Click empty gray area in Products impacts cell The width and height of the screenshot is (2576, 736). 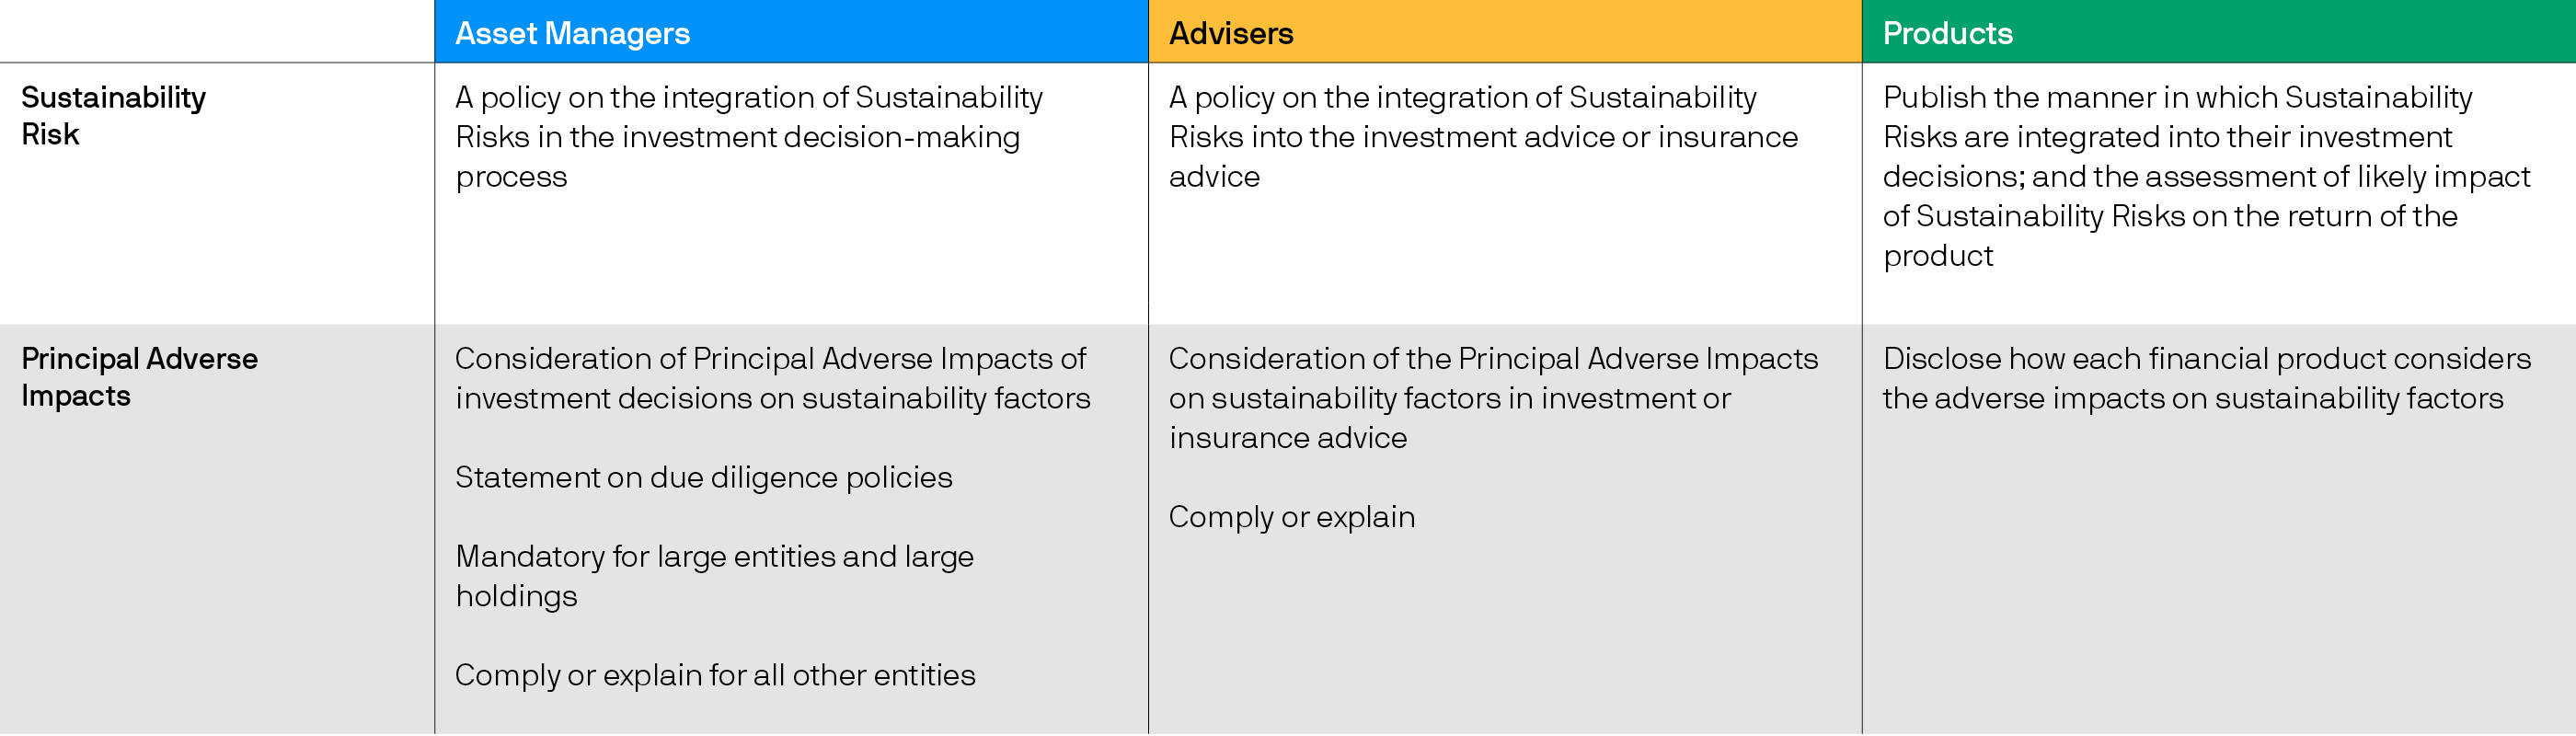click(x=2218, y=580)
